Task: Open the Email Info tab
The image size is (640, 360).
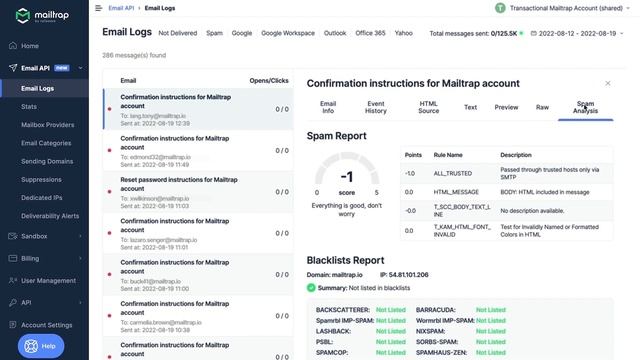Action: click(x=328, y=107)
